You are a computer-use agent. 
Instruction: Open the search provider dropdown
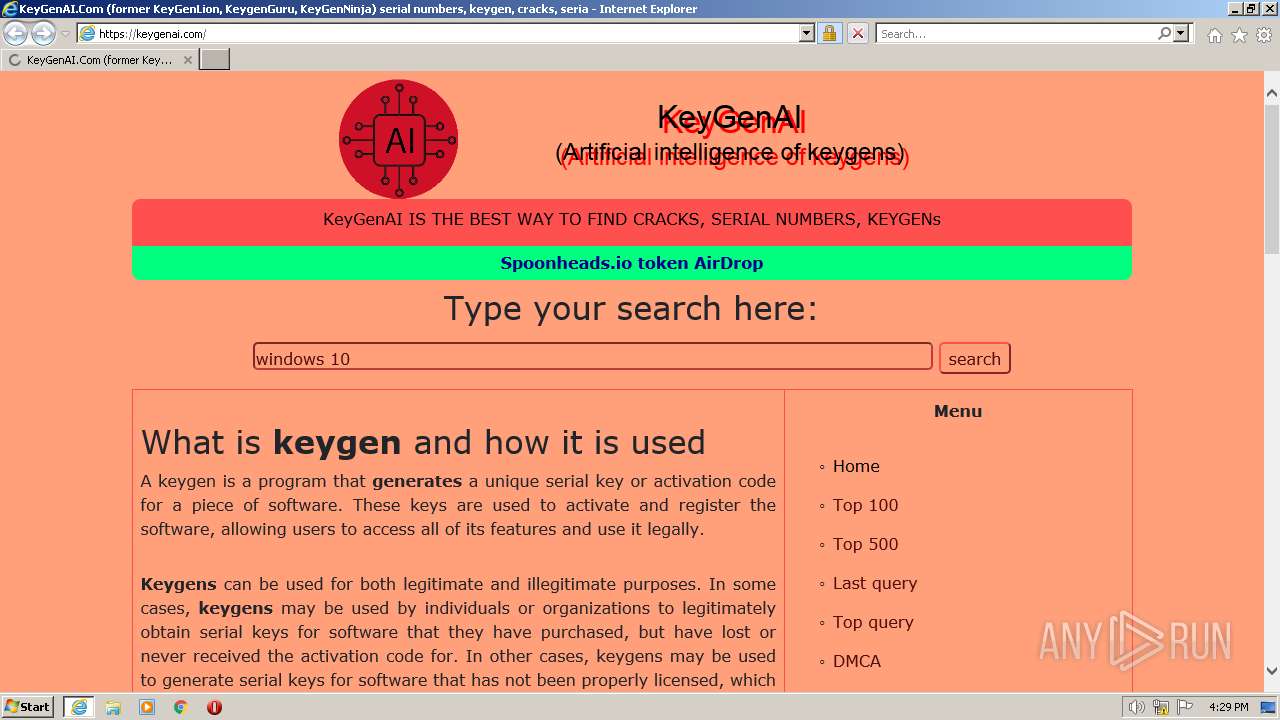[x=1181, y=33]
